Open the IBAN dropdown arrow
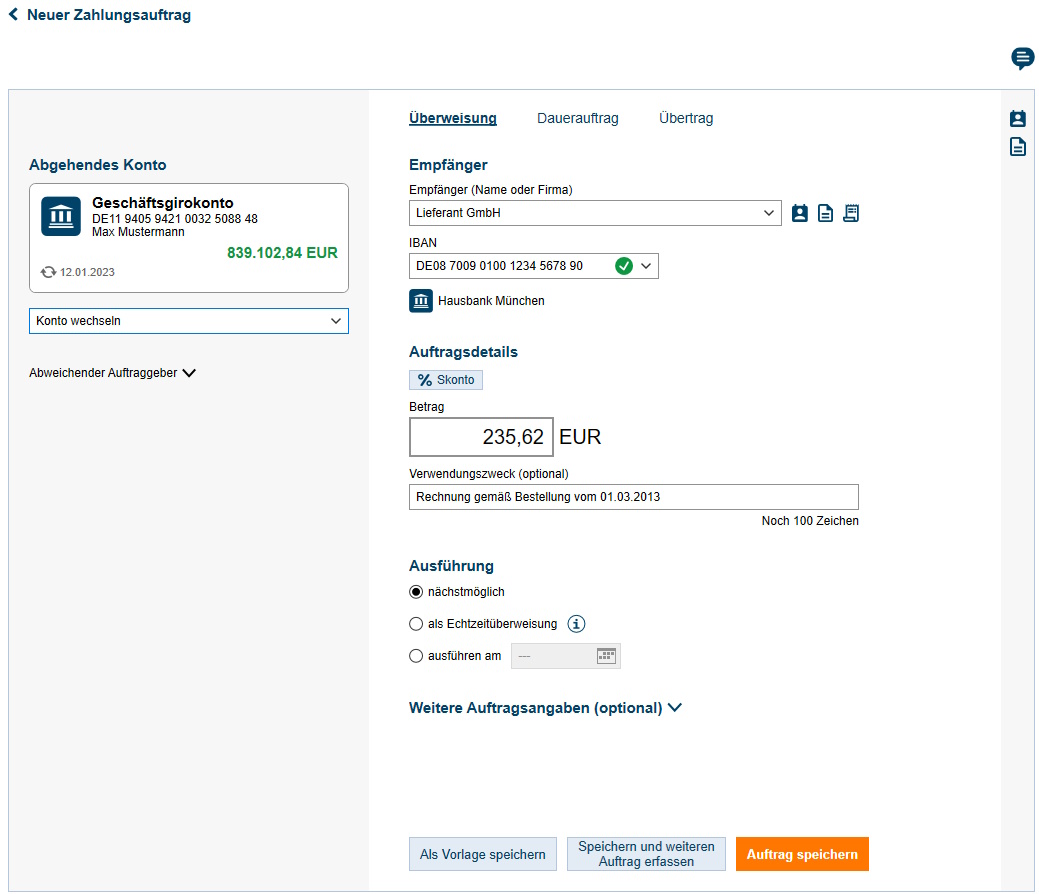 (646, 266)
